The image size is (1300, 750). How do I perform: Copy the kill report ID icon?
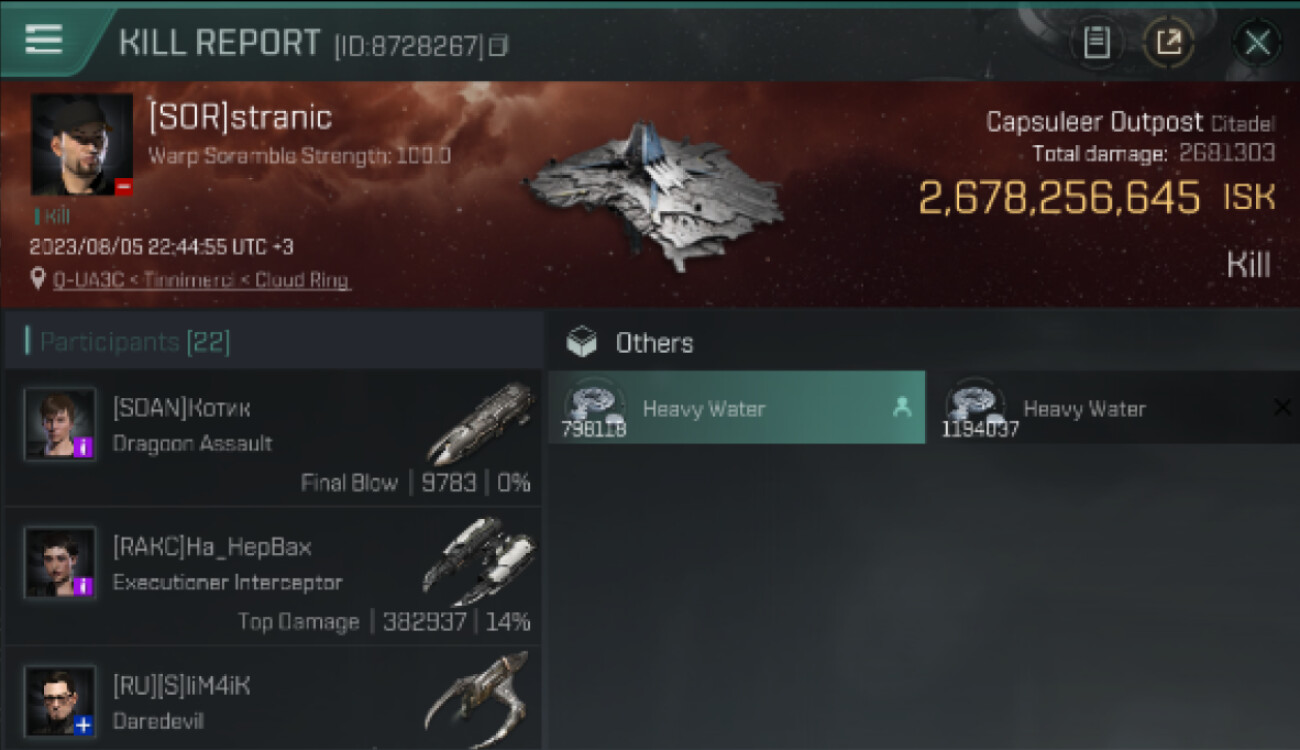pos(498,45)
